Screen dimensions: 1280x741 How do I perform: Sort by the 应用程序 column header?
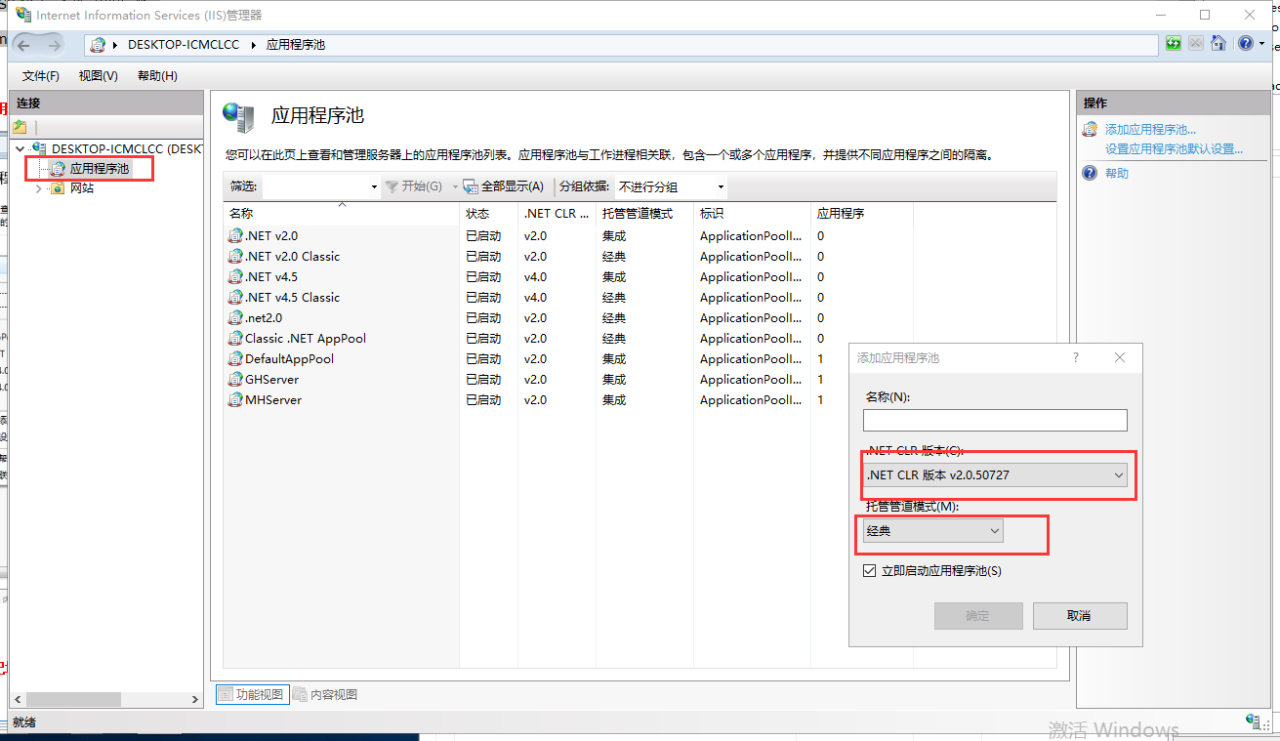[862, 214]
